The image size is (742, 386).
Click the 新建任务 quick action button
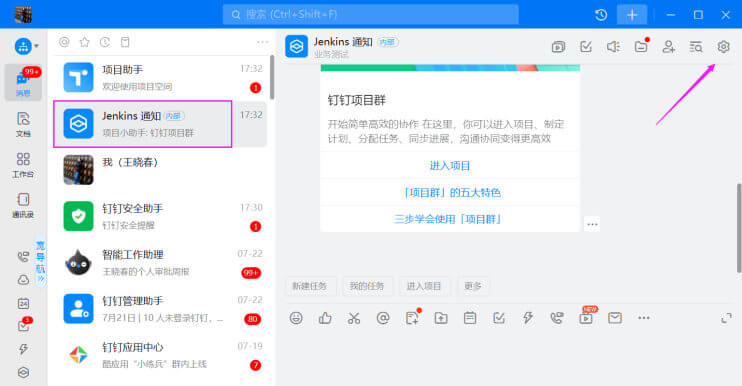310,286
